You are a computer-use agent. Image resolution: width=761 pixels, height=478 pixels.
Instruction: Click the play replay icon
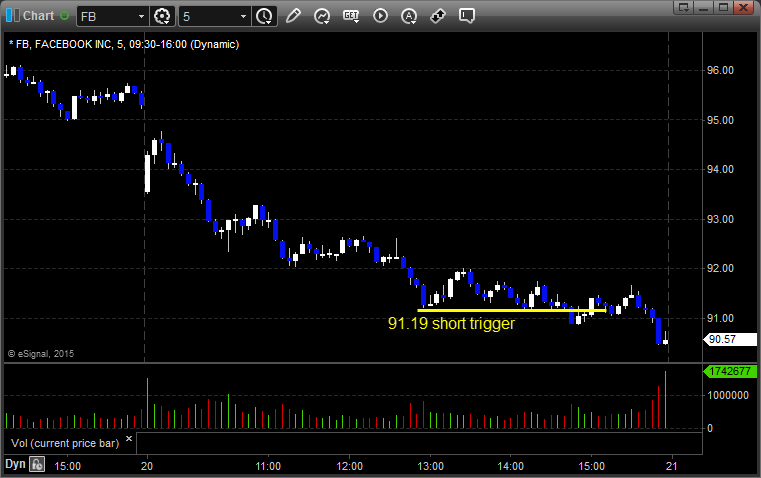380,16
